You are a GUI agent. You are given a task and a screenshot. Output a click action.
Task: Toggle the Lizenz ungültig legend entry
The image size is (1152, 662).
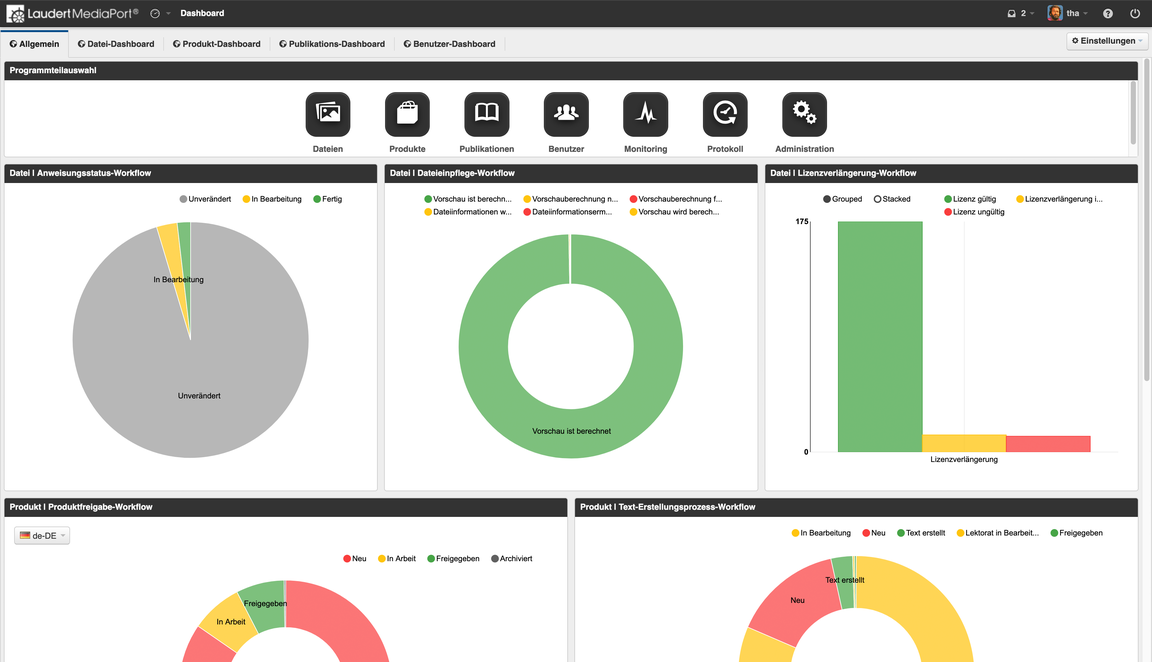click(974, 212)
